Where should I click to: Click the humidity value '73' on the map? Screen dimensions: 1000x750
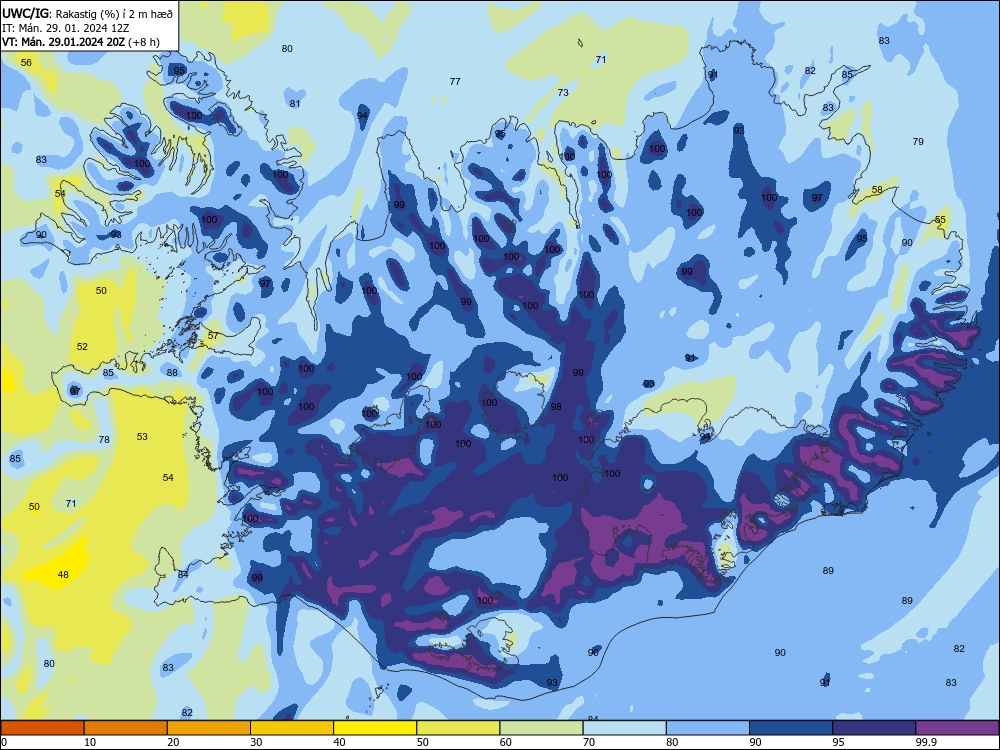(563, 92)
